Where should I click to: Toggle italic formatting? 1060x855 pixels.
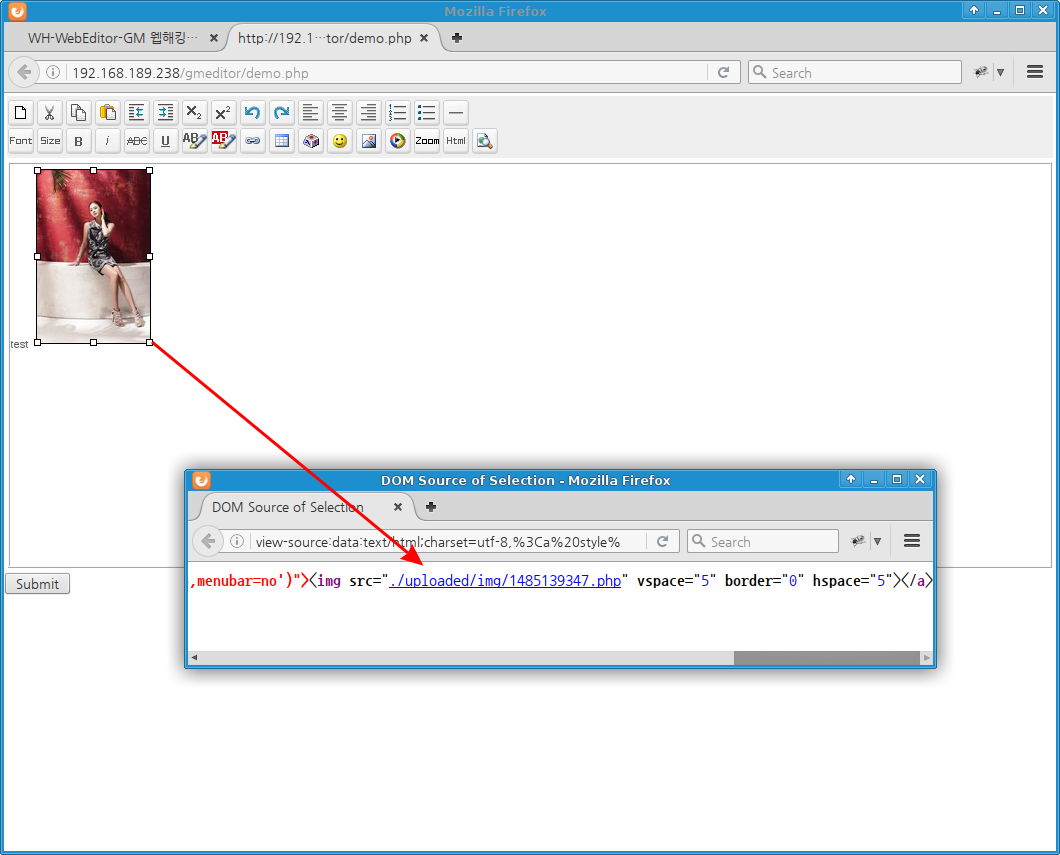pyautogui.click(x=108, y=141)
